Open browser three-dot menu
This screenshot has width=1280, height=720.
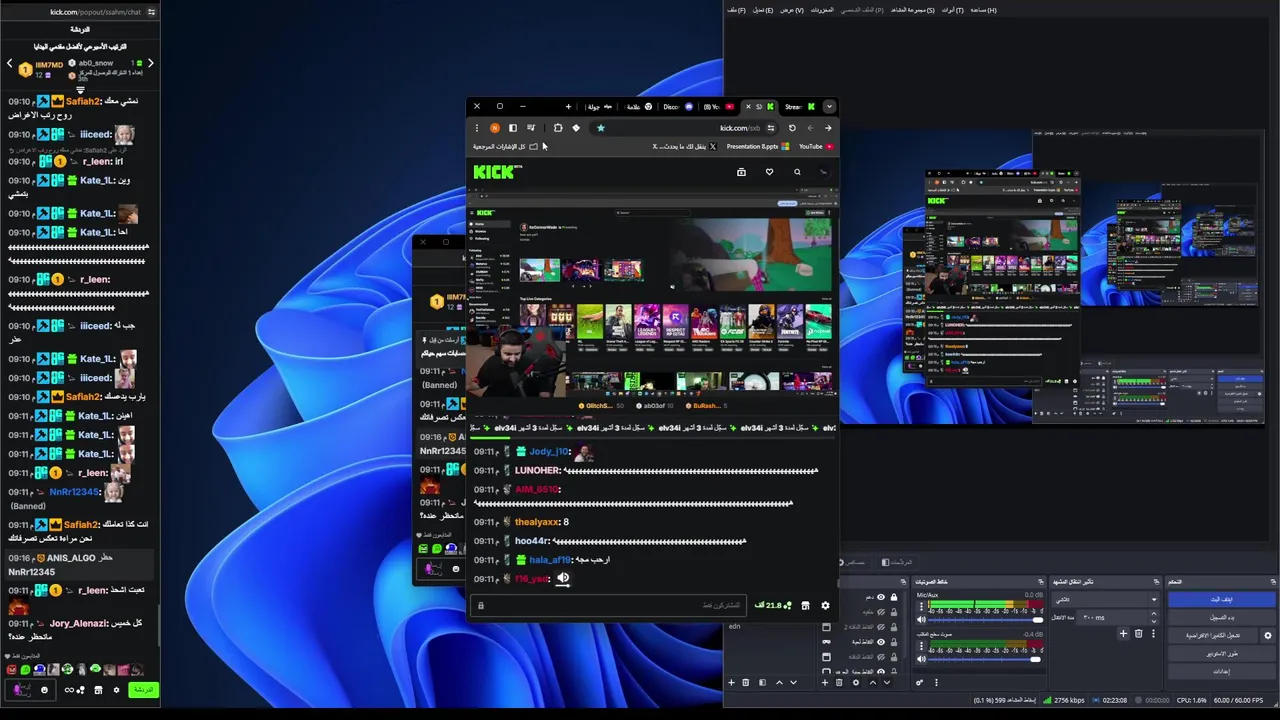(477, 128)
